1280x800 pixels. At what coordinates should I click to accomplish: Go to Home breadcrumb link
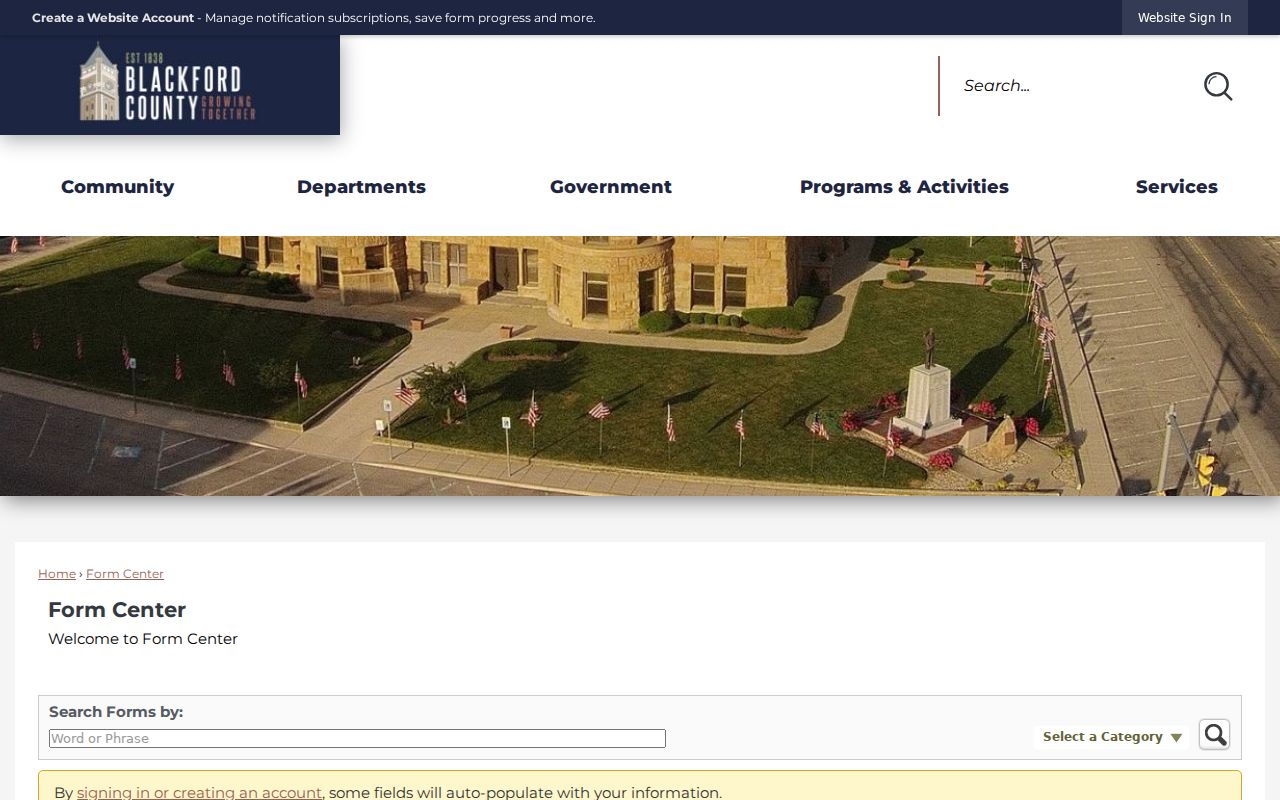point(57,574)
